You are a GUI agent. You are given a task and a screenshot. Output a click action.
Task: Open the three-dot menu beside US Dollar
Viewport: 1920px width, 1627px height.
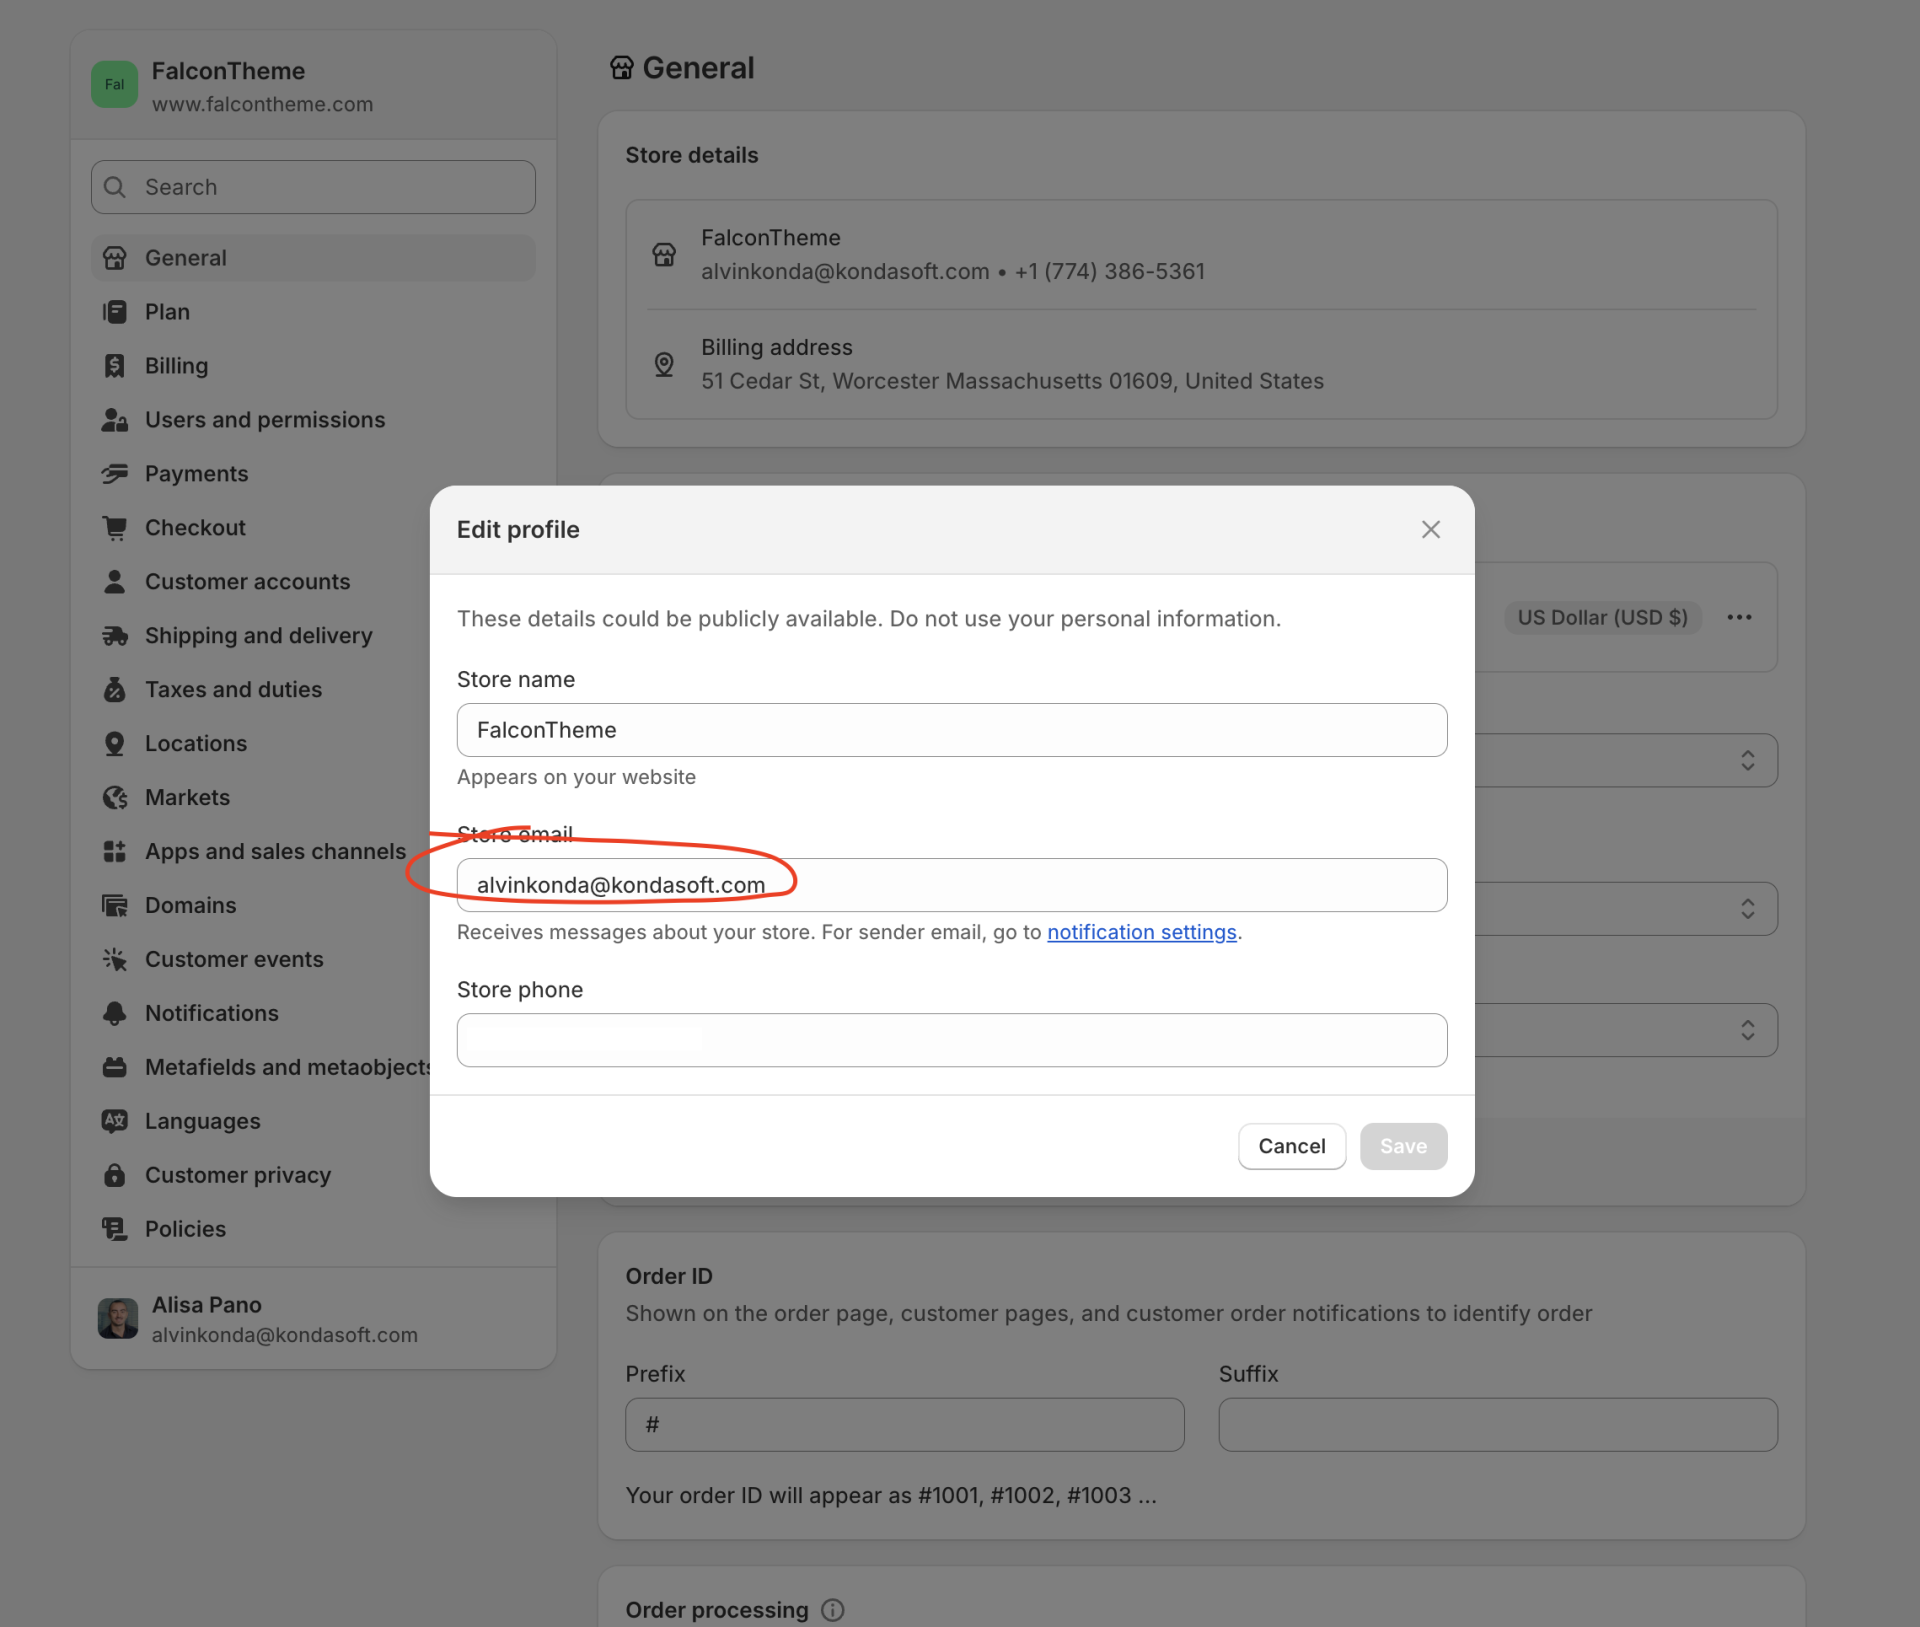[1739, 617]
